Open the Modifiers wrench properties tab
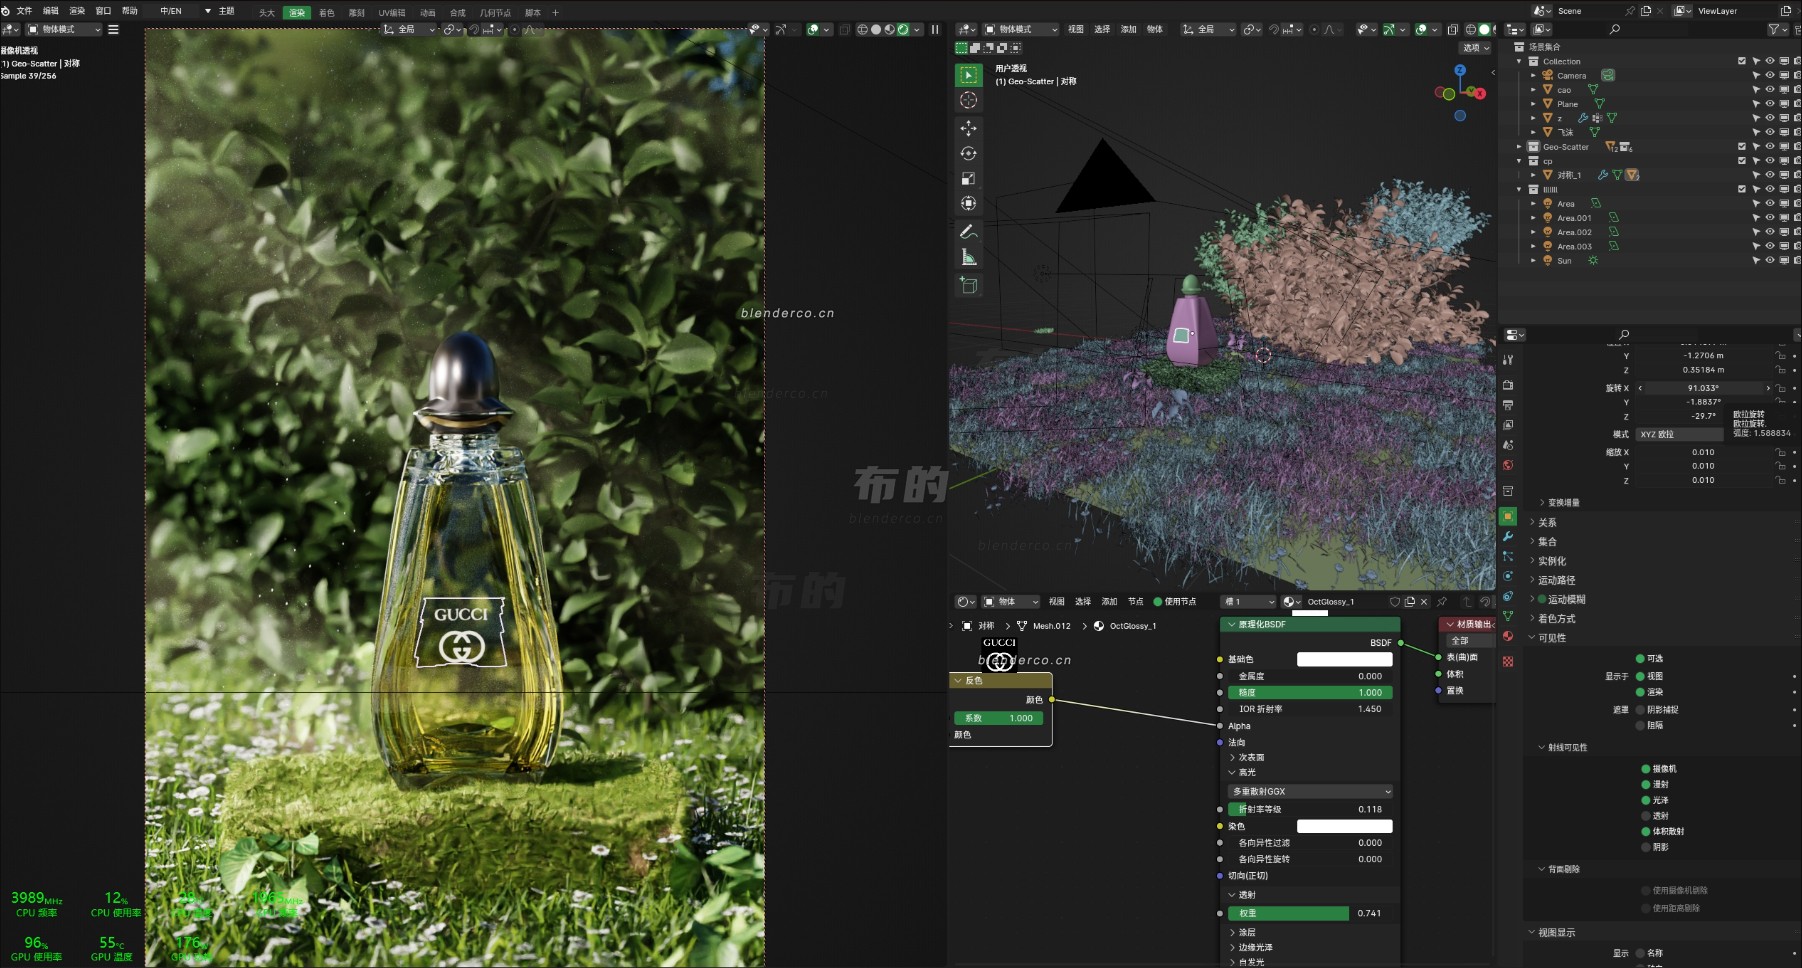The image size is (1802, 968). (x=1508, y=537)
